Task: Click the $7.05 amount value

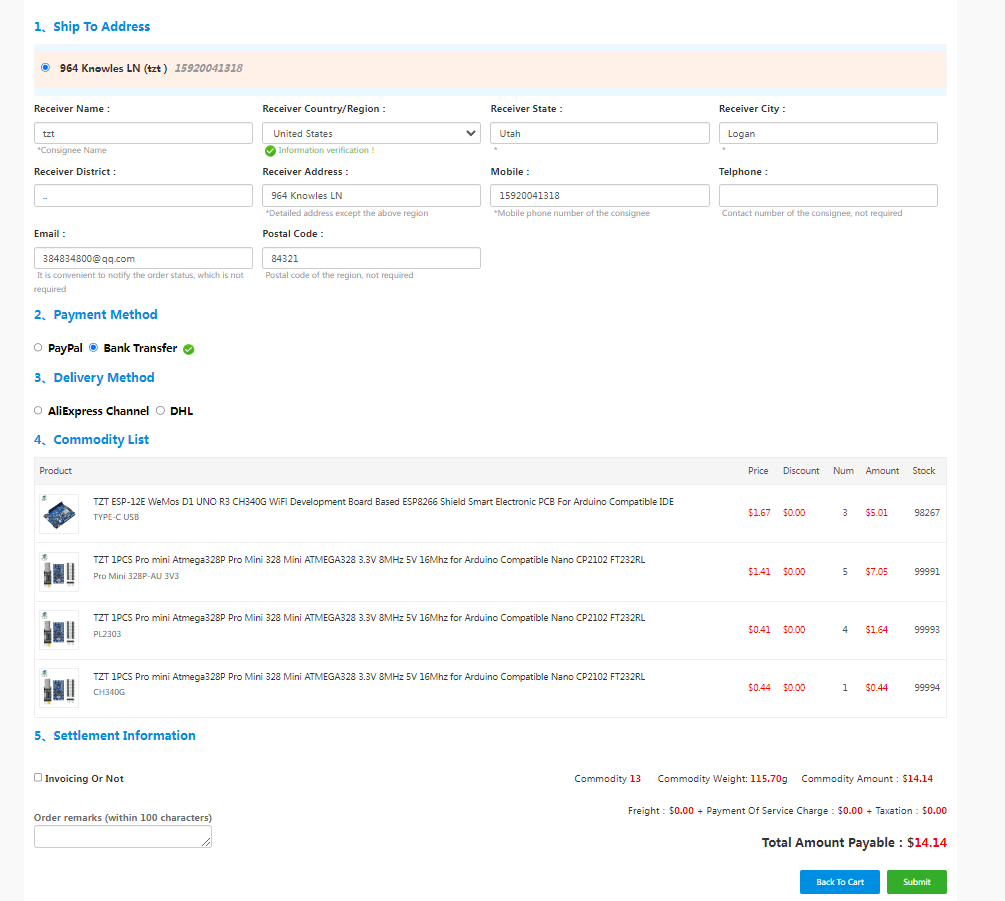Action: click(876, 572)
